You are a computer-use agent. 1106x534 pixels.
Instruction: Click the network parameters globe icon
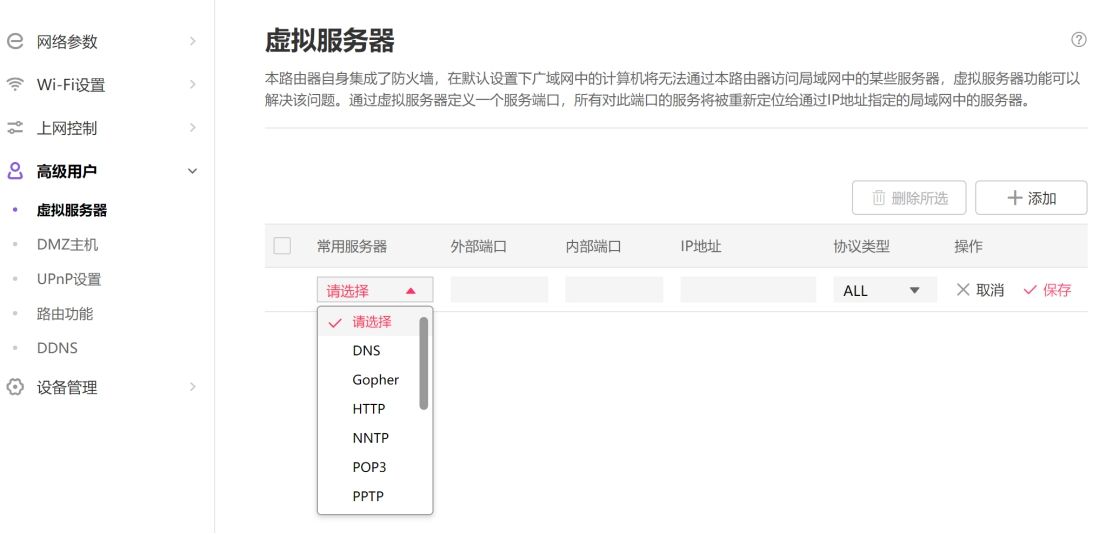click(15, 42)
